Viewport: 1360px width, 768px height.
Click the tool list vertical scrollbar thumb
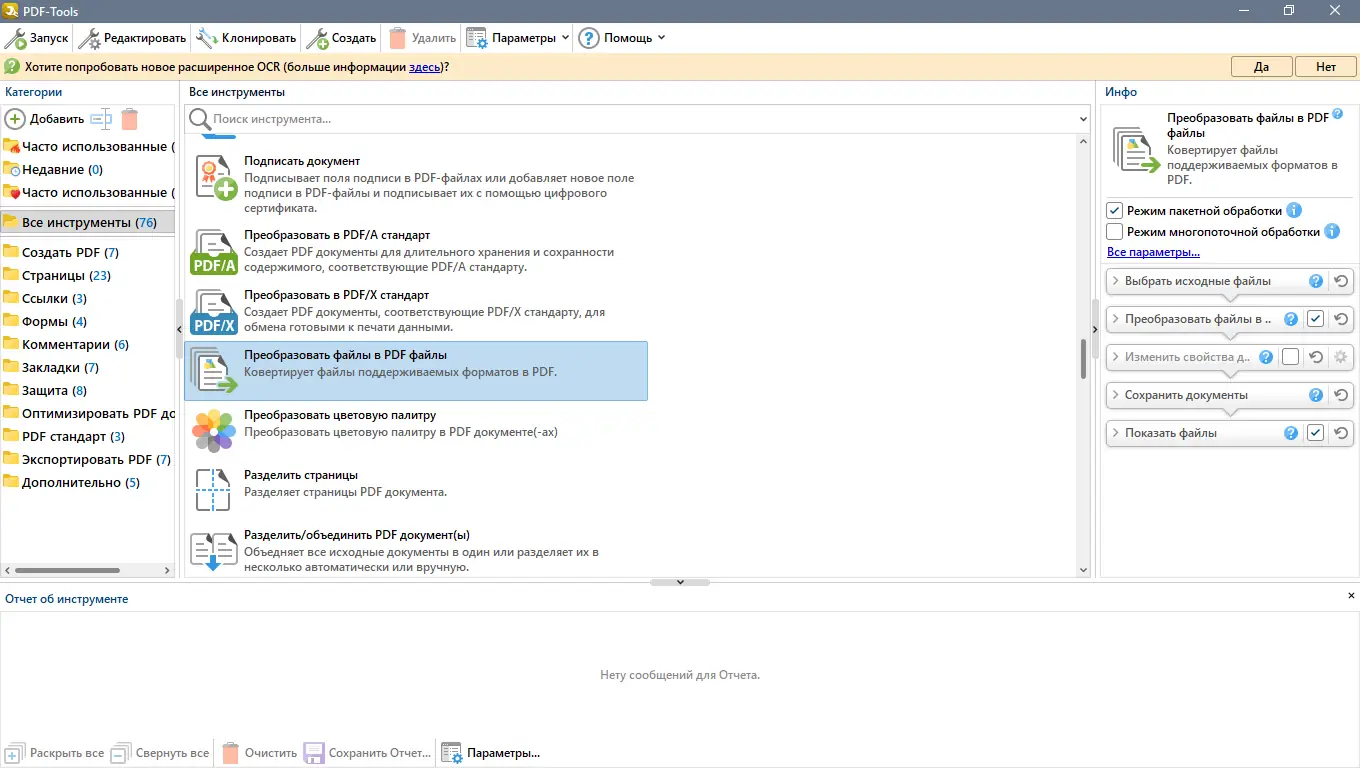[1083, 359]
